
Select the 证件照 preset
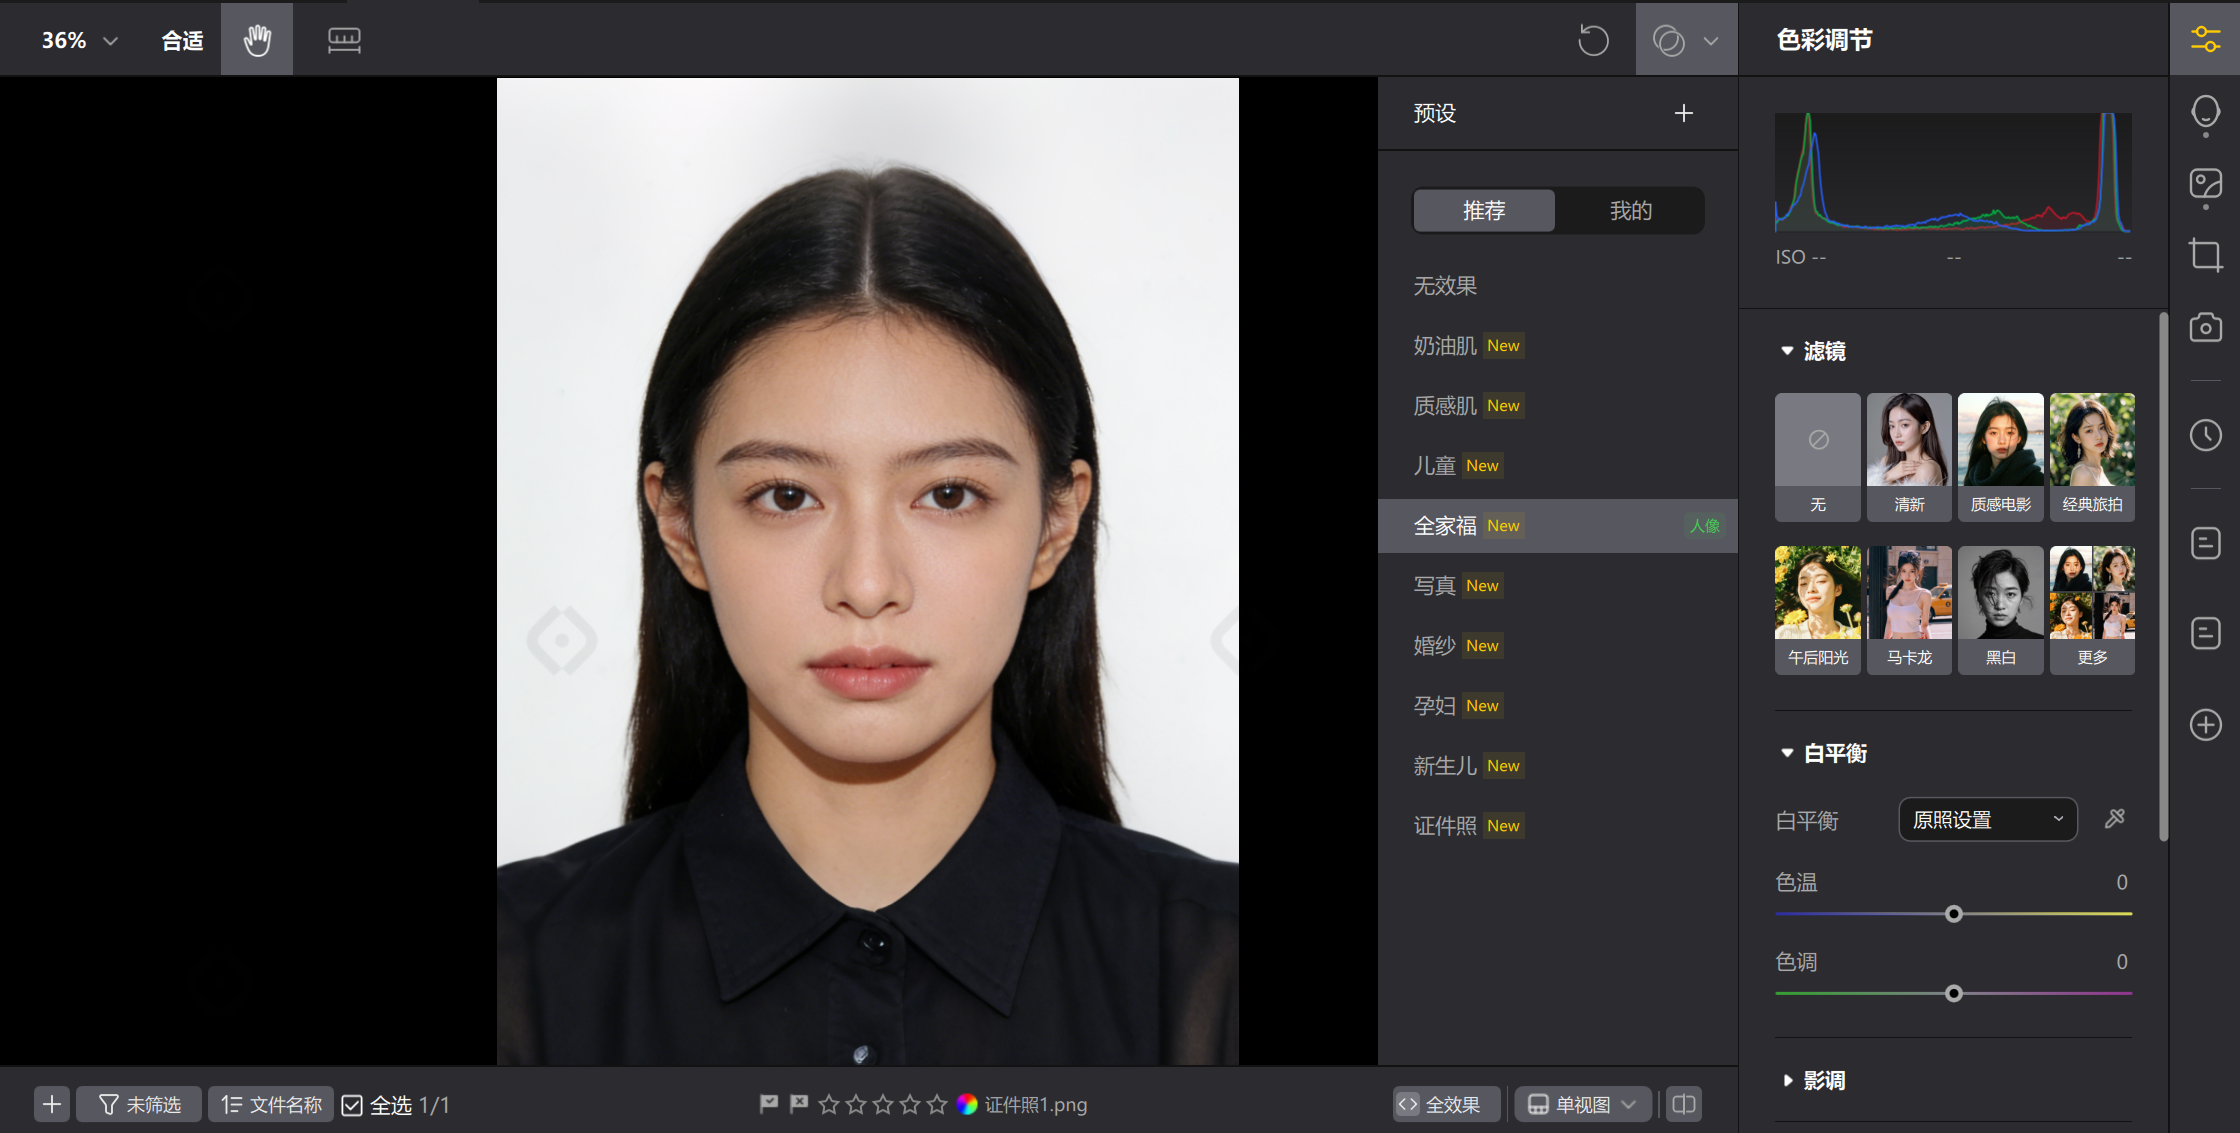[1445, 826]
